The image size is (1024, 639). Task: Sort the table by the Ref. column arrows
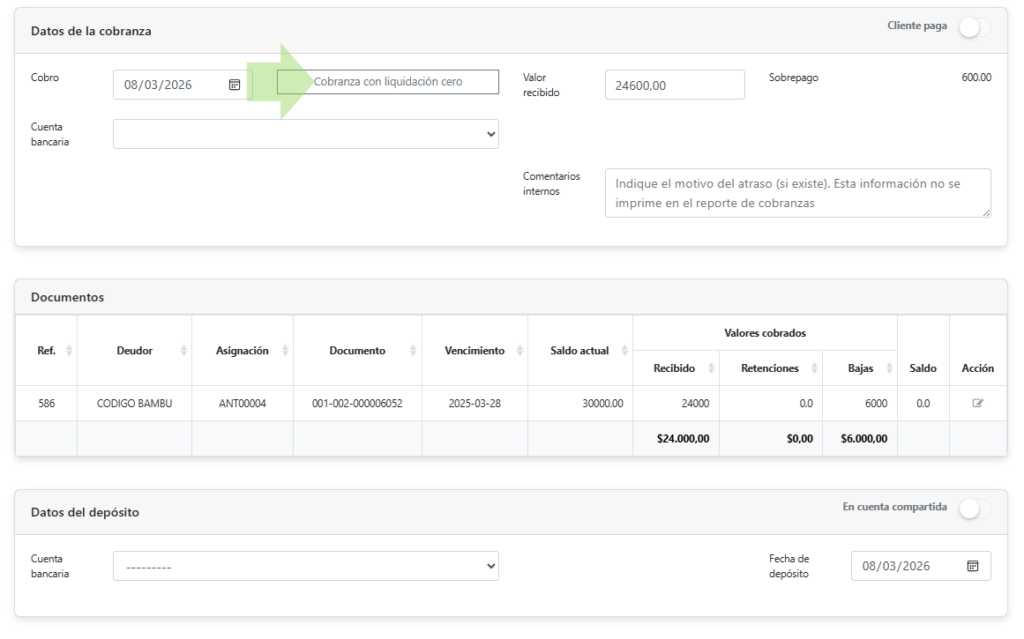(69, 351)
